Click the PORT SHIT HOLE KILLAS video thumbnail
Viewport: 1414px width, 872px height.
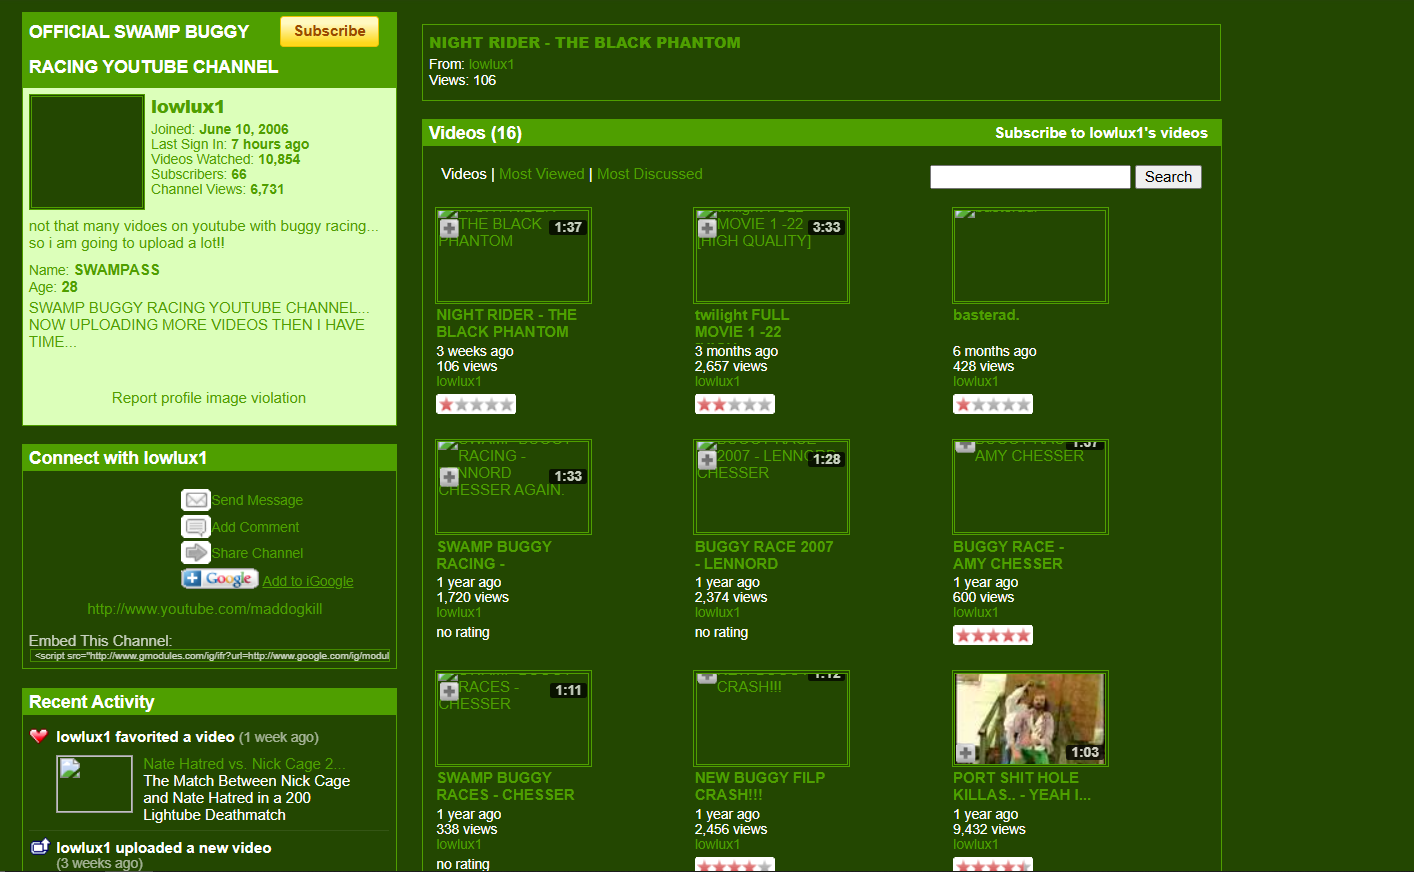click(x=1030, y=718)
